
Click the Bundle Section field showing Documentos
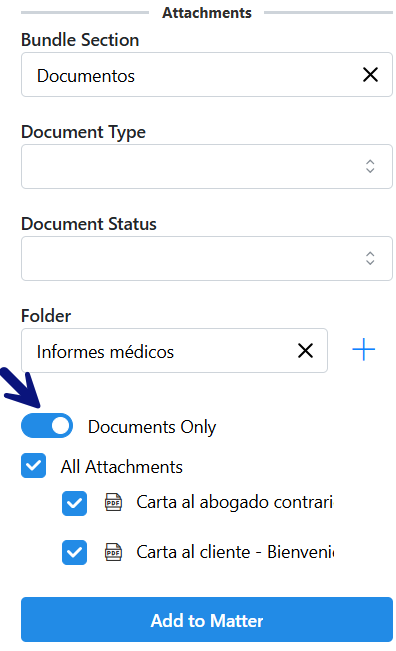[207, 75]
